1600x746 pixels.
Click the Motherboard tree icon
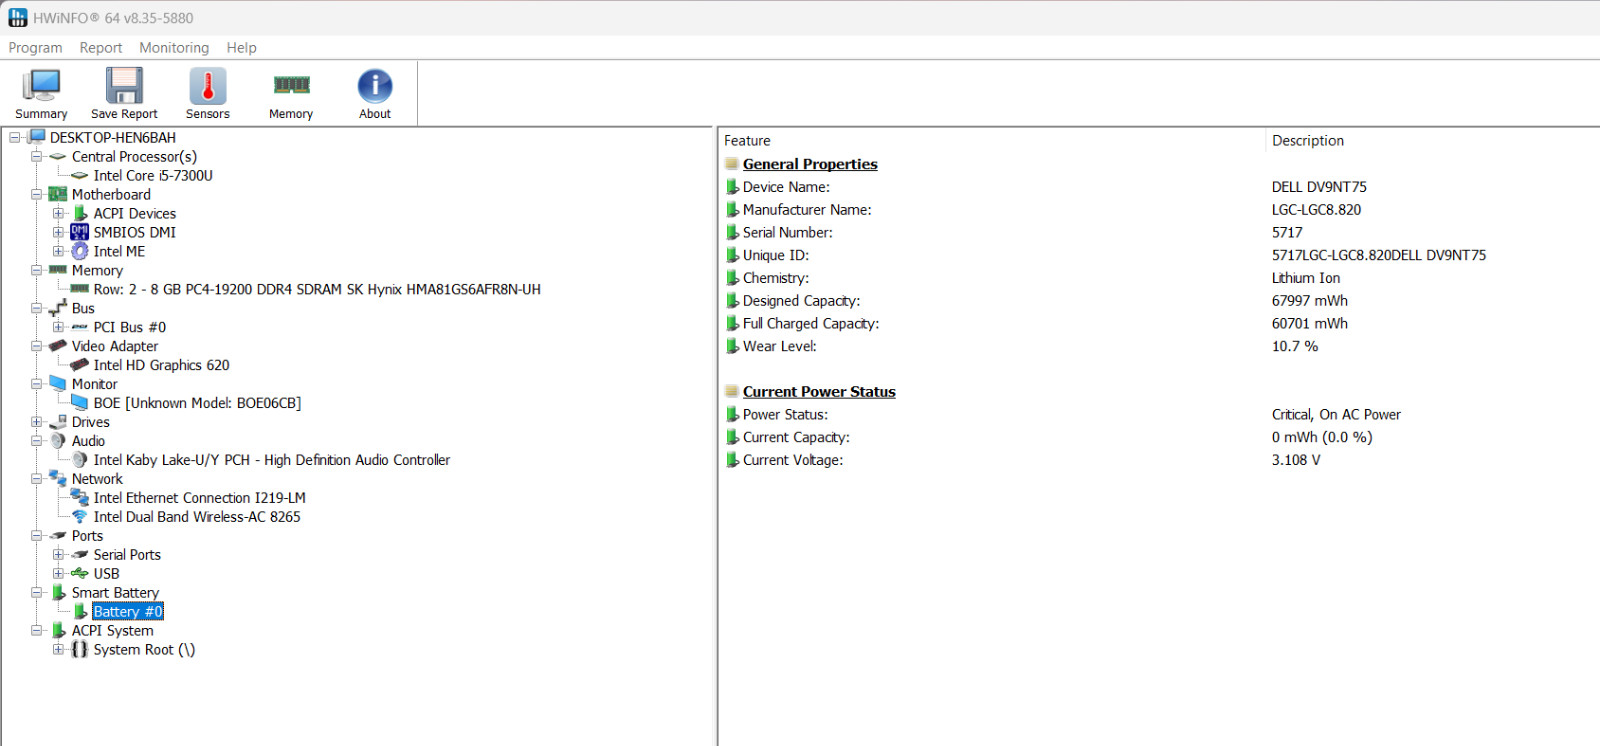click(58, 194)
